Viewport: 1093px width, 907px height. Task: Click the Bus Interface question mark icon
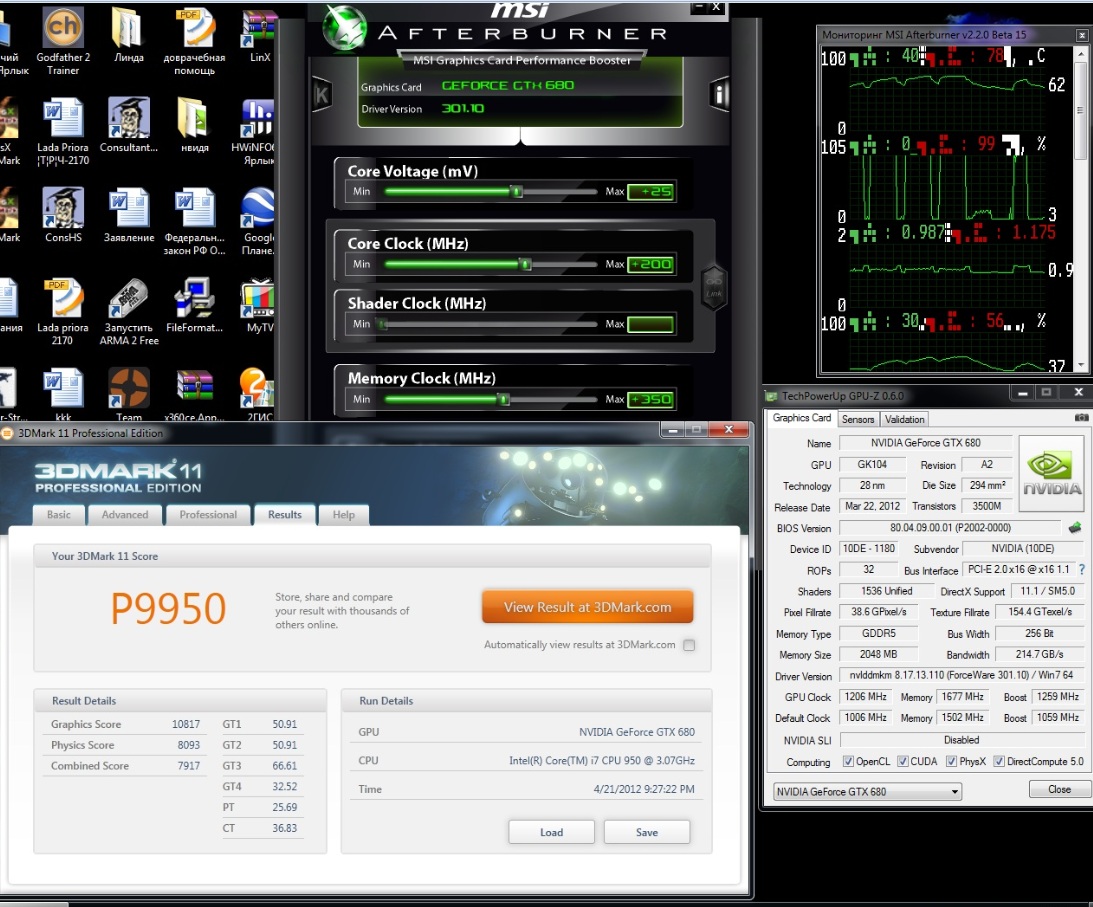point(1082,570)
